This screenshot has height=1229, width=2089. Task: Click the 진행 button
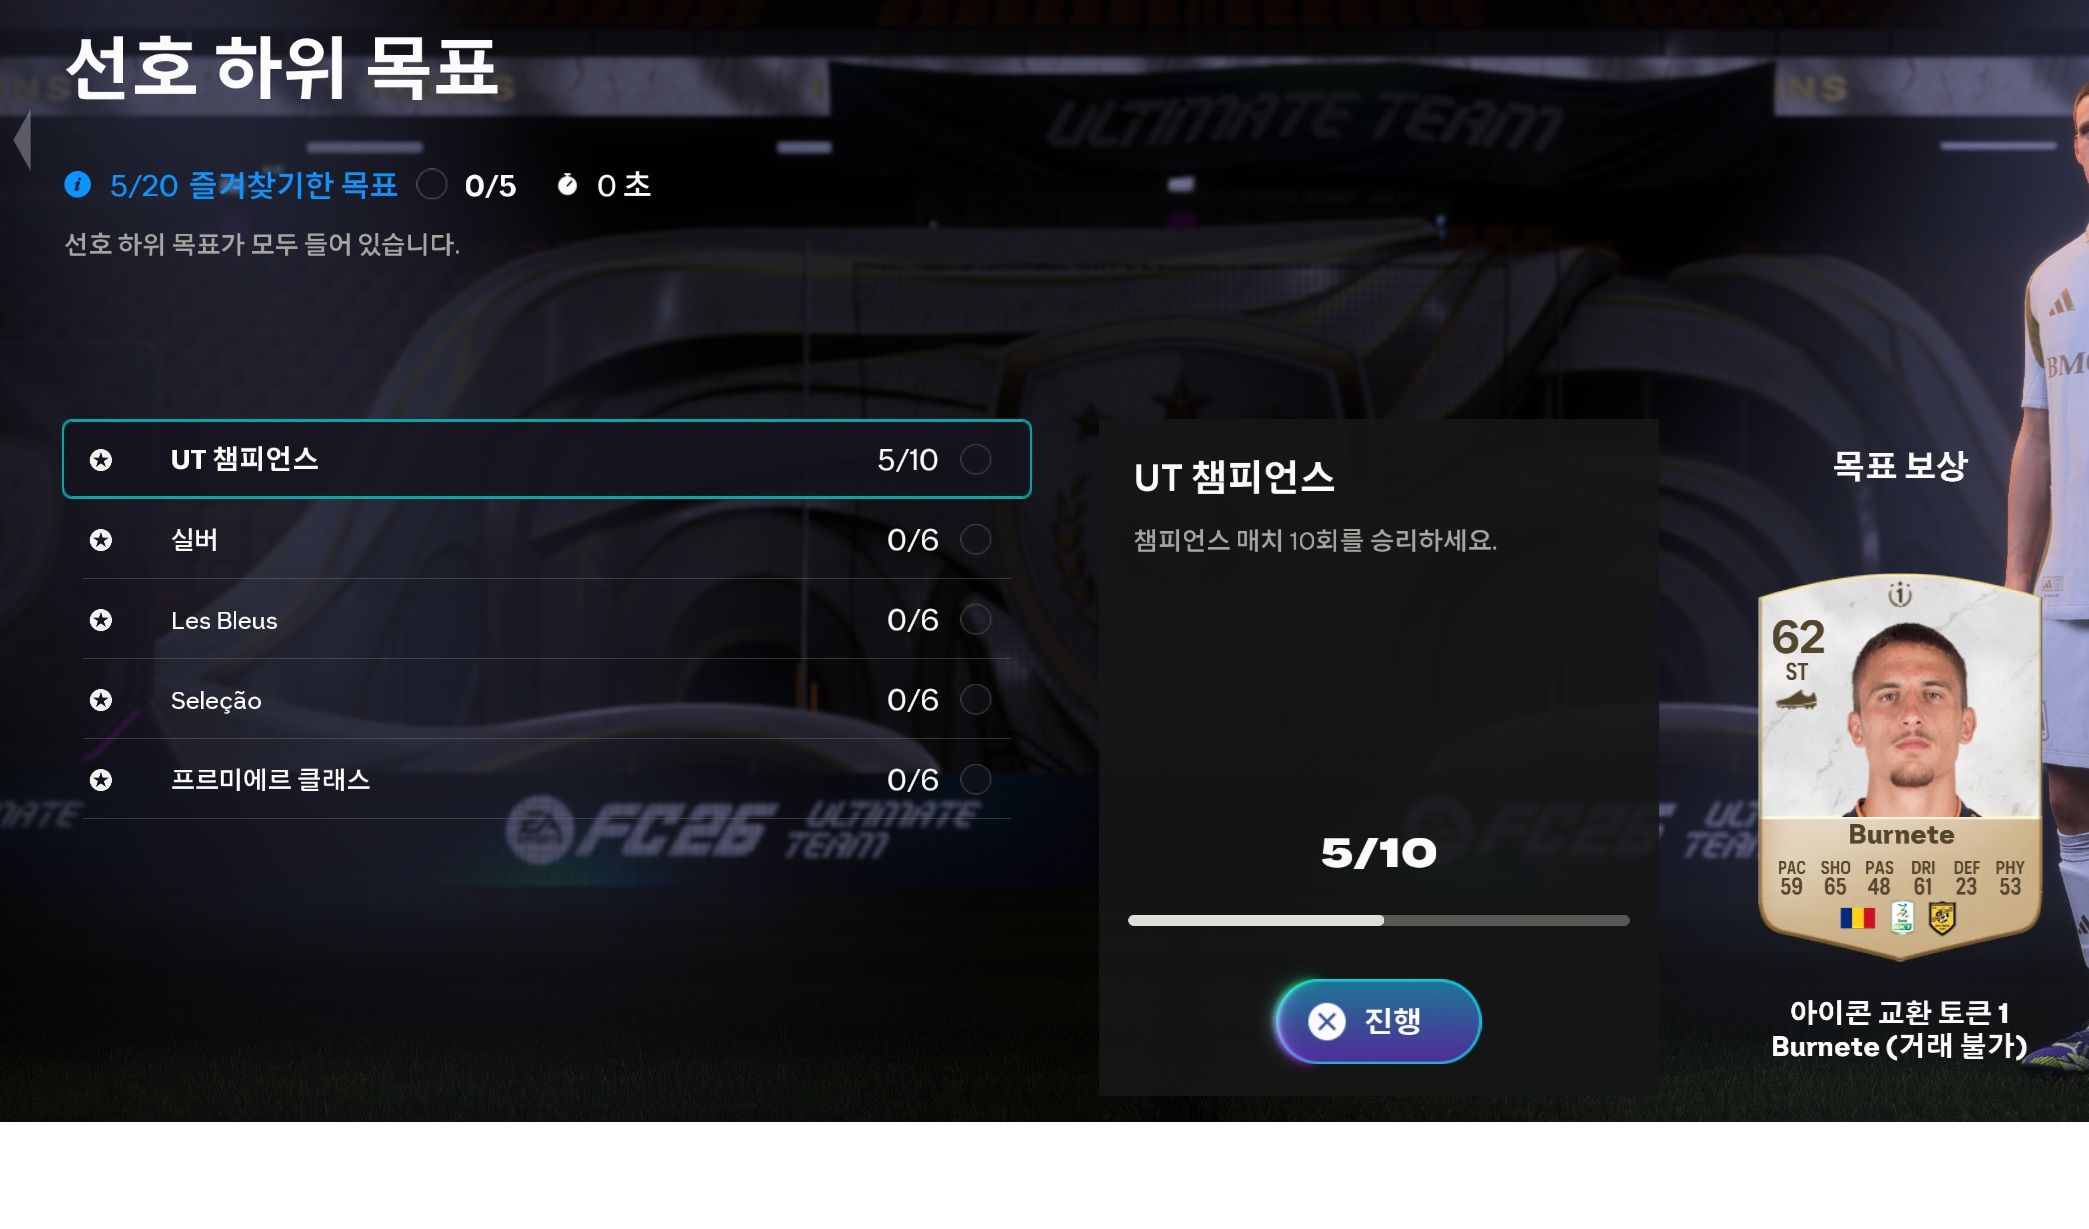[1378, 1021]
